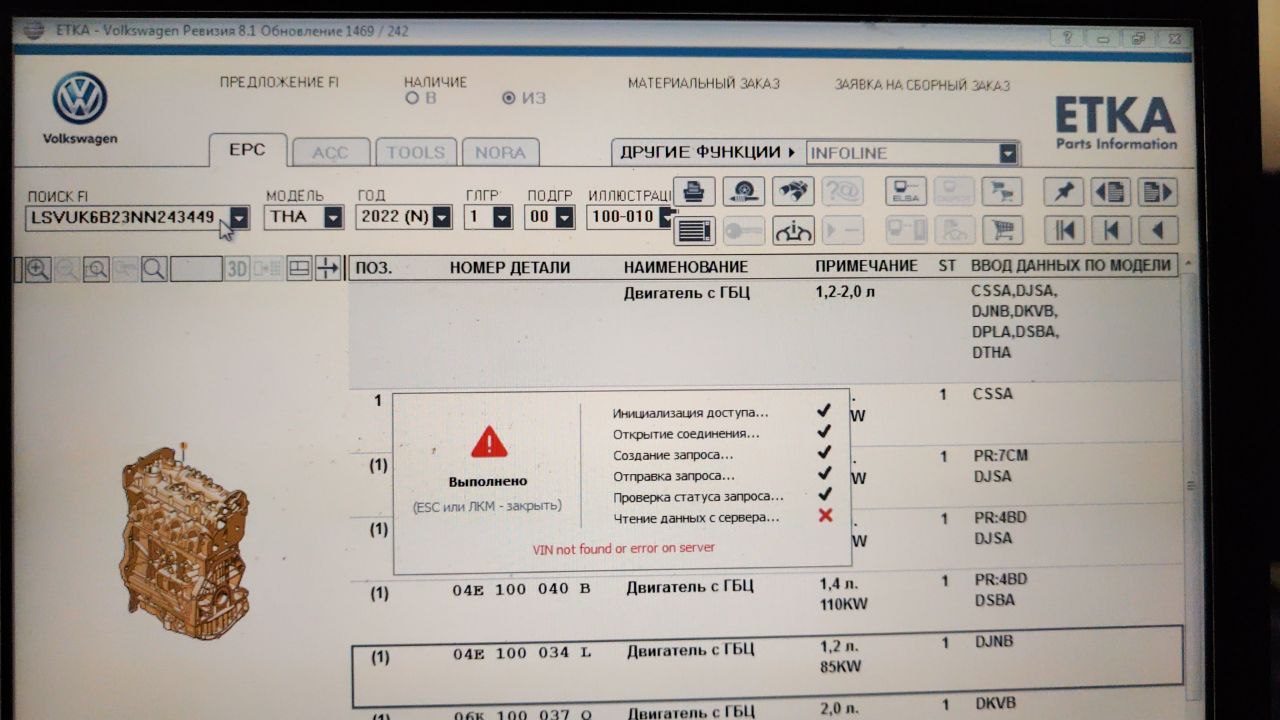The height and width of the screenshot is (720, 1280).
Task: Click the ПОЗ. column header
Action: pos(373,268)
